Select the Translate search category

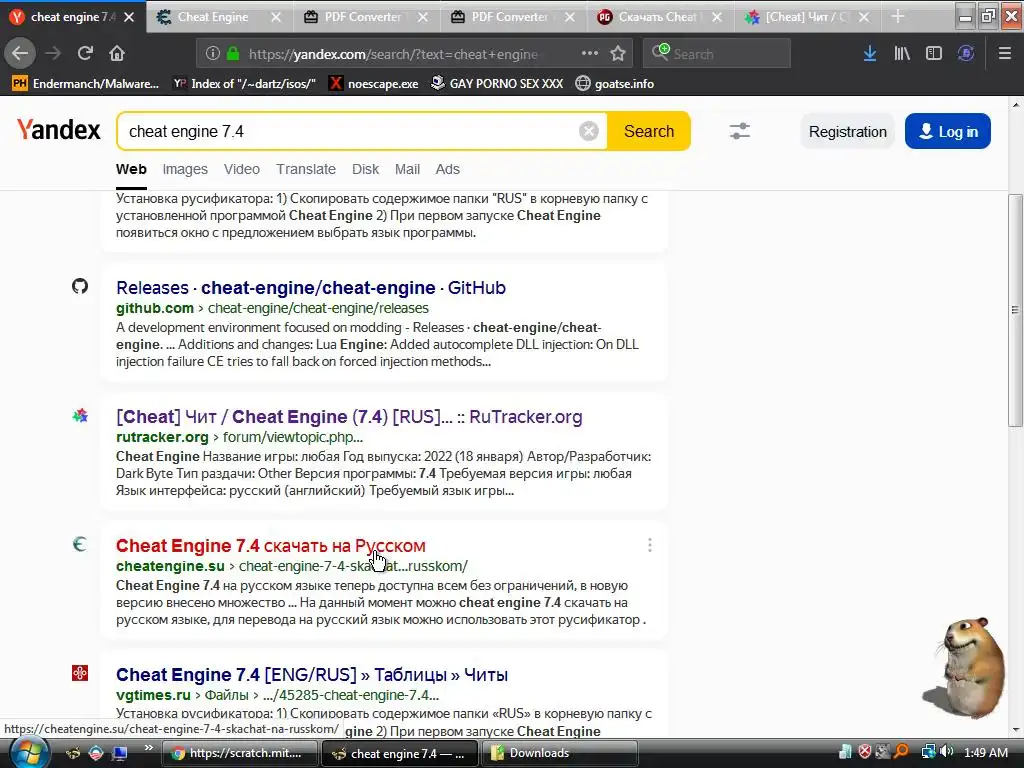tap(306, 169)
